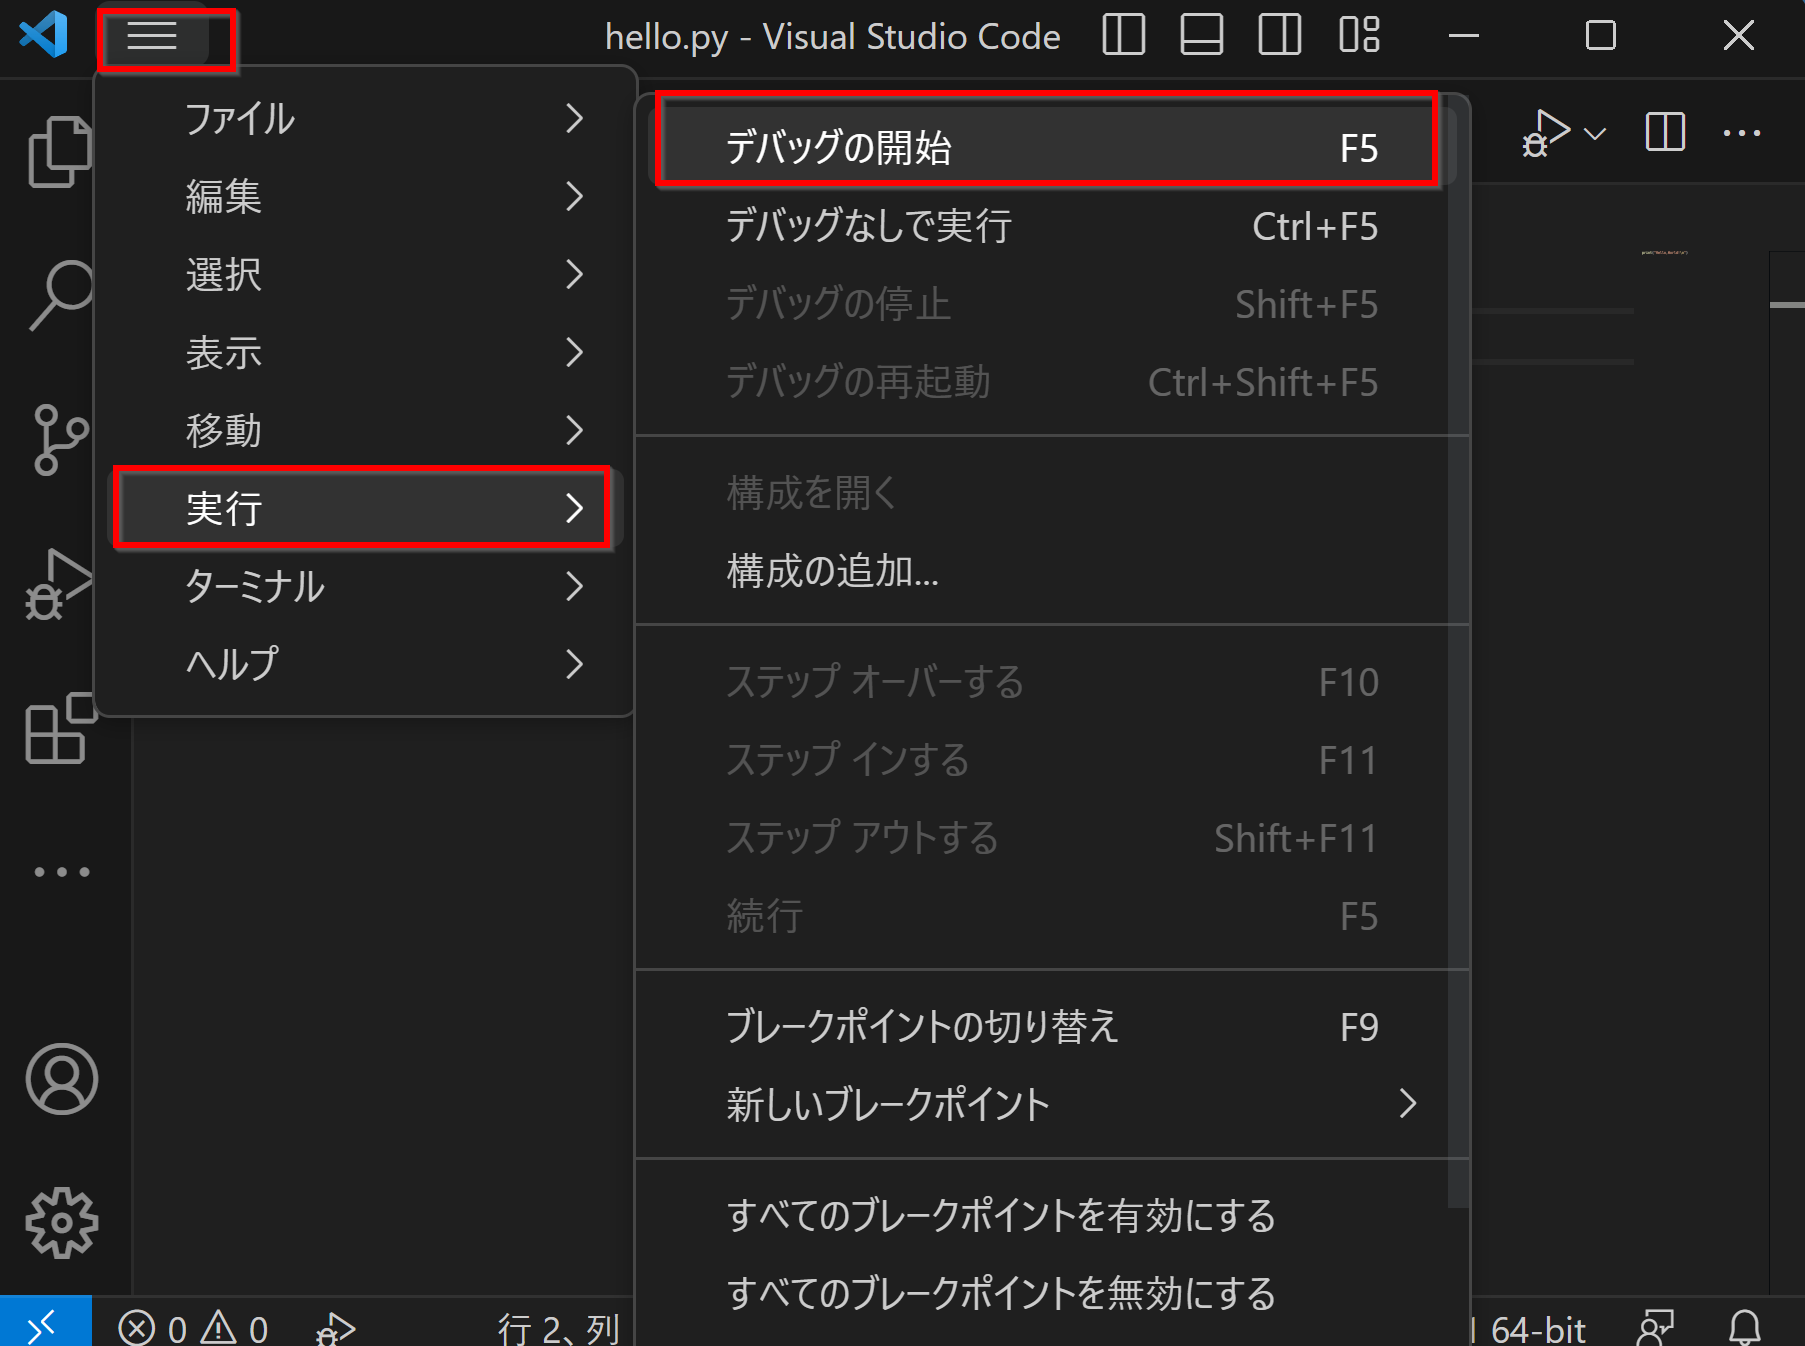
Task: Choose 構成の追加... menu entry
Action: [x=1050, y=571]
